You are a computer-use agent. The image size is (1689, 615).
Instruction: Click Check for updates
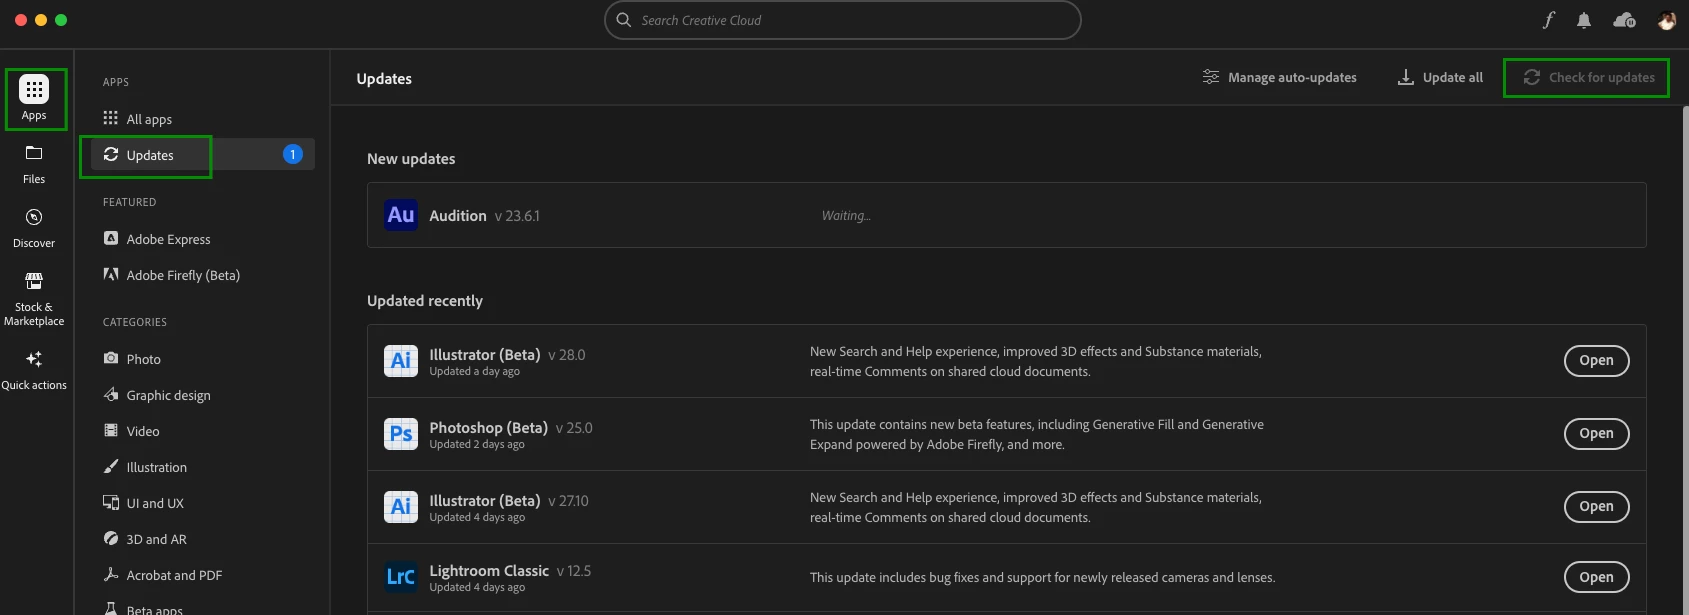coord(1588,77)
